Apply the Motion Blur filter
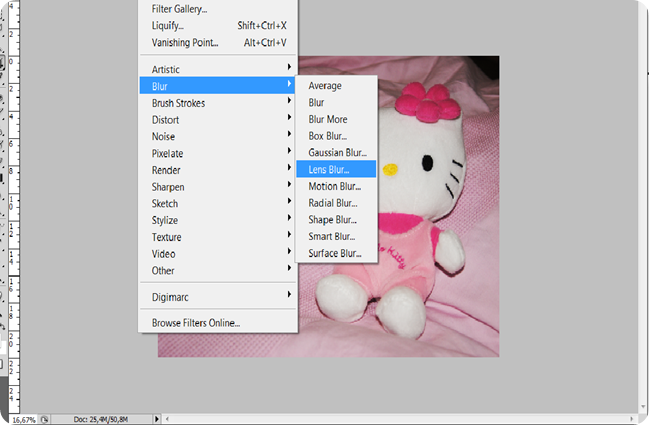Image resolution: width=649 pixels, height=425 pixels. (336, 186)
